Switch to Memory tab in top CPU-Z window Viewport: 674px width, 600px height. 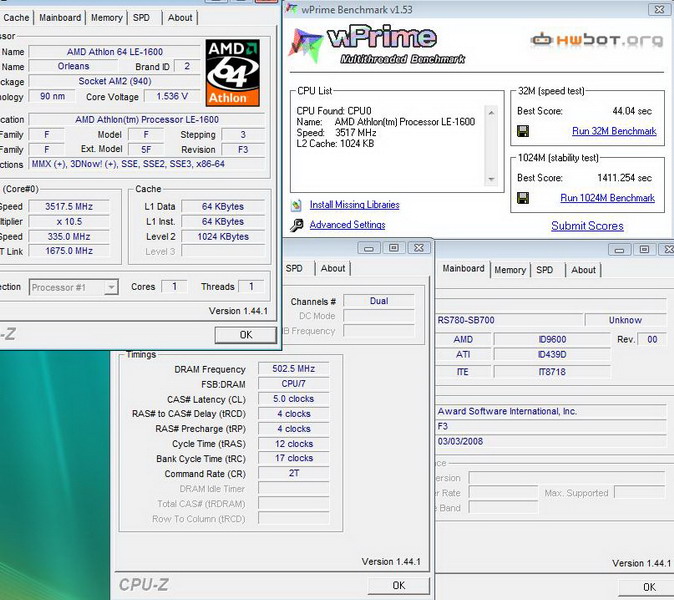107,18
